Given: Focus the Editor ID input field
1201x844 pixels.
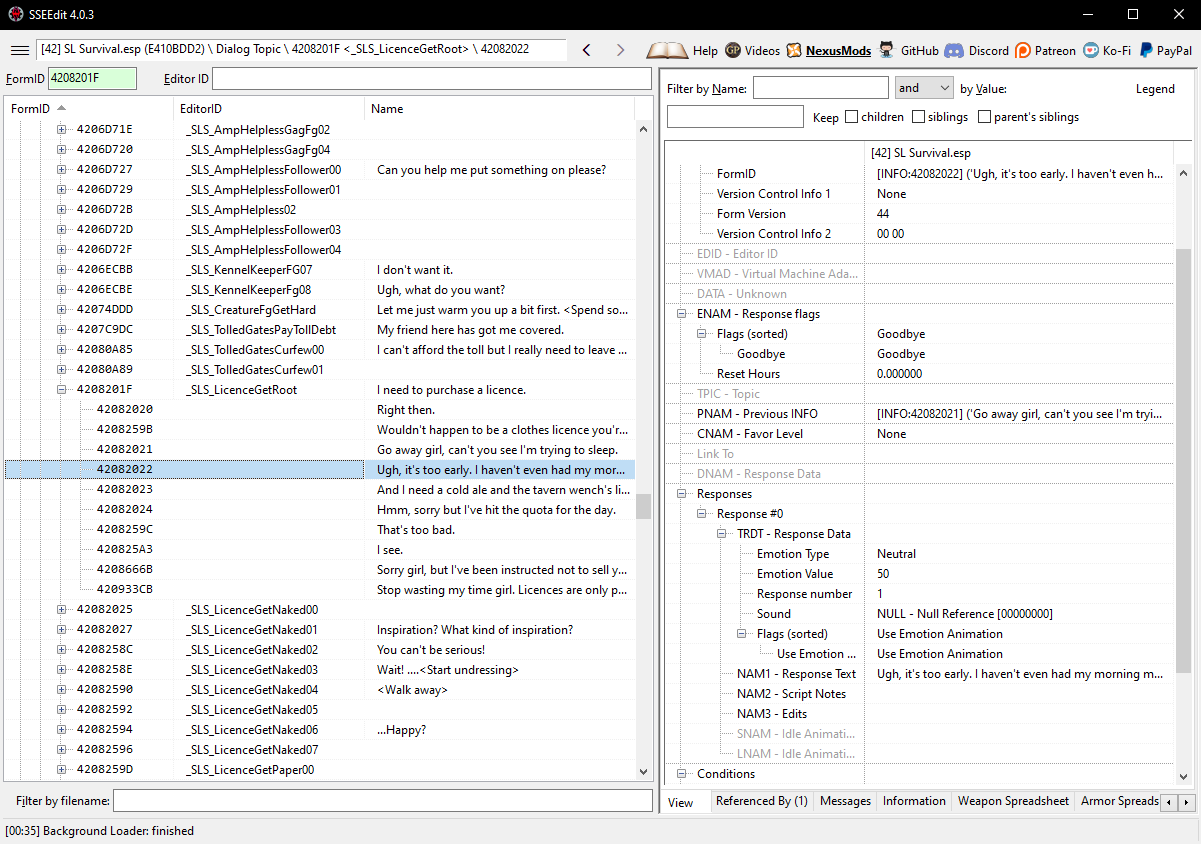Looking at the screenshot, I should tap(432, 78).
